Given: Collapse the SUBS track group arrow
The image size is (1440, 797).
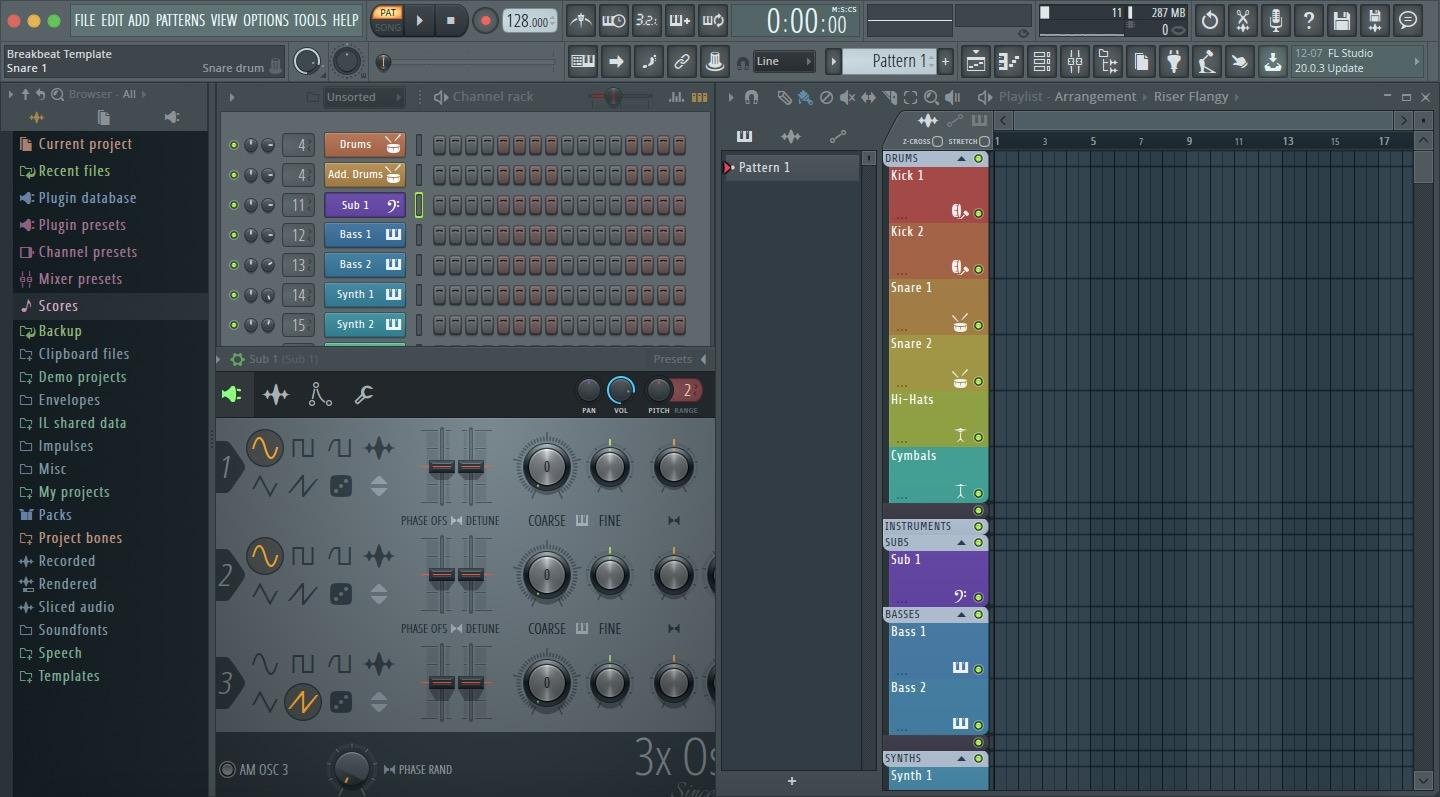Looking at the screenshot, I should pyautogui.click(x=961, y=542).
